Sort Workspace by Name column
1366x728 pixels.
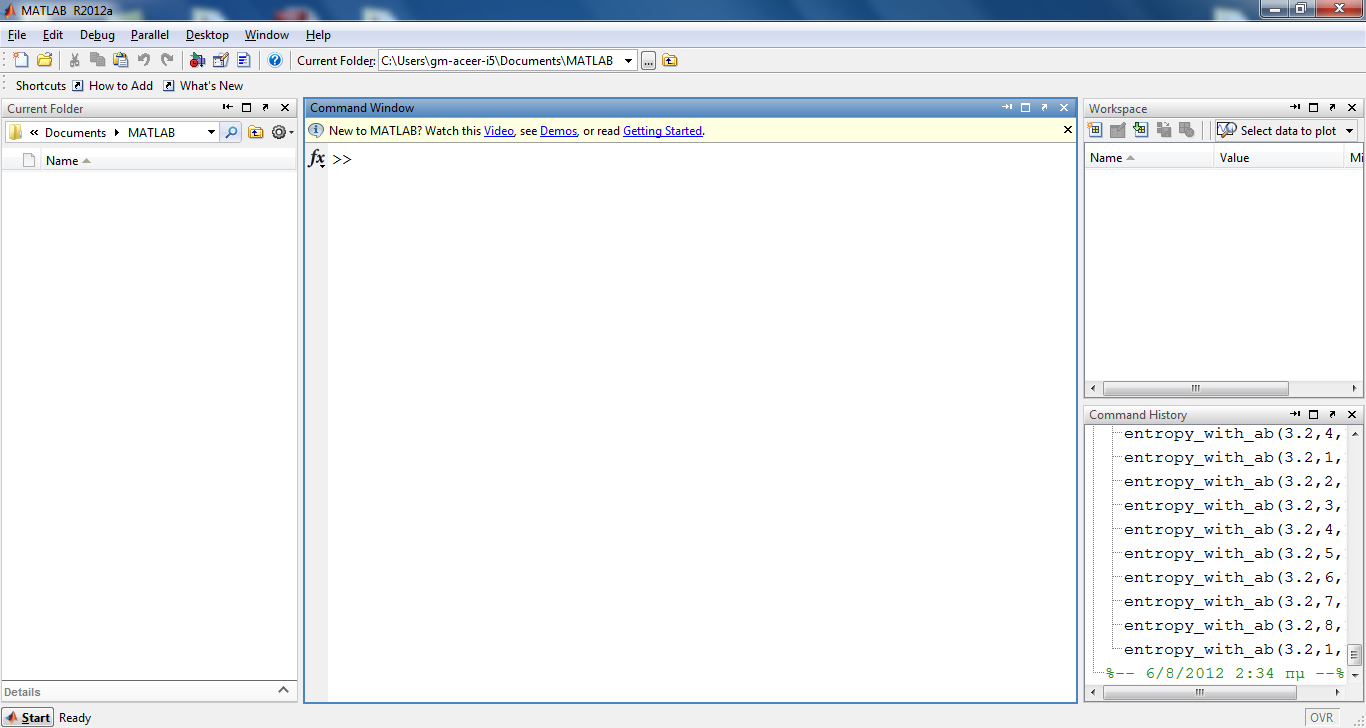coord(1148,158)
